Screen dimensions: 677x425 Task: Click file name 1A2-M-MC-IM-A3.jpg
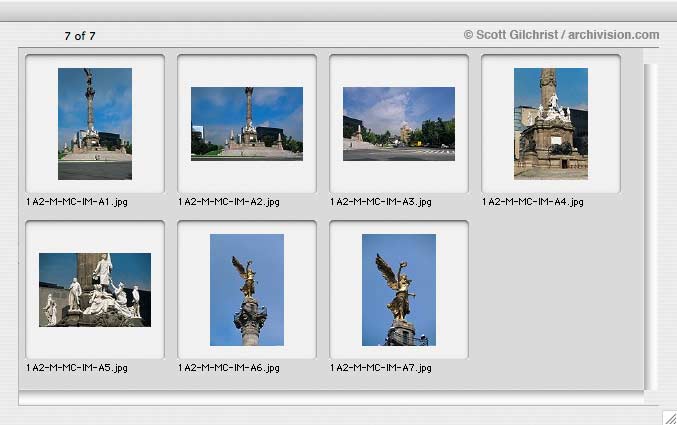tap(381, 202)
